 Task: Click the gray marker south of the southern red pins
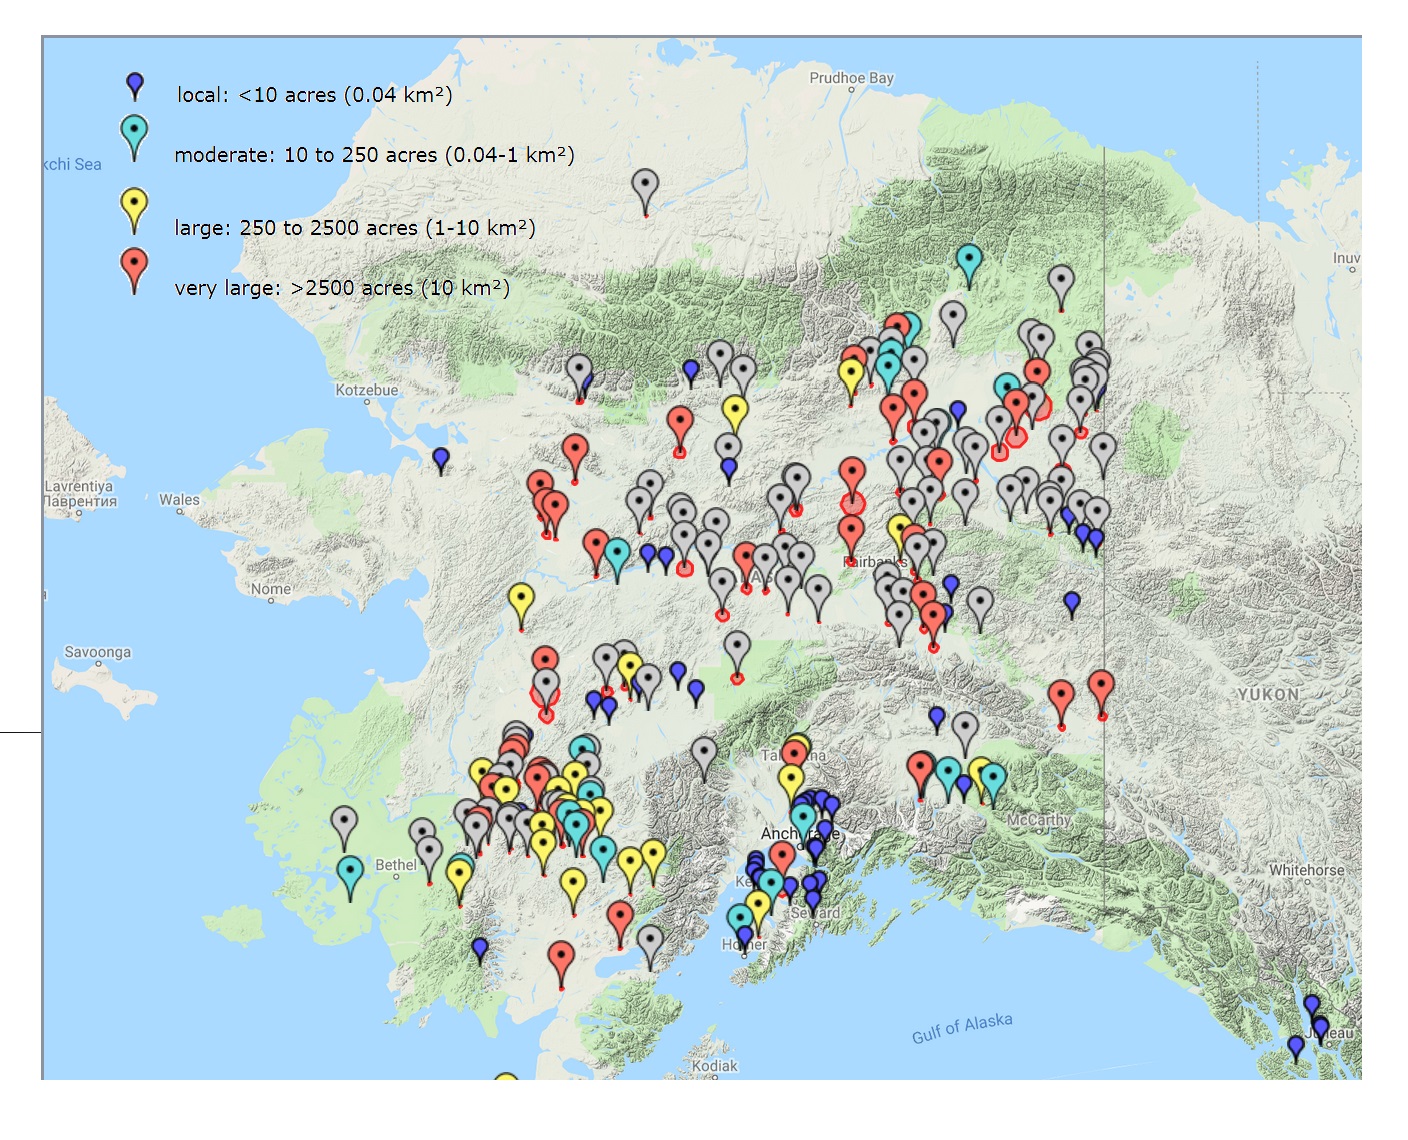pyautogui.click(x=650, y=948)
